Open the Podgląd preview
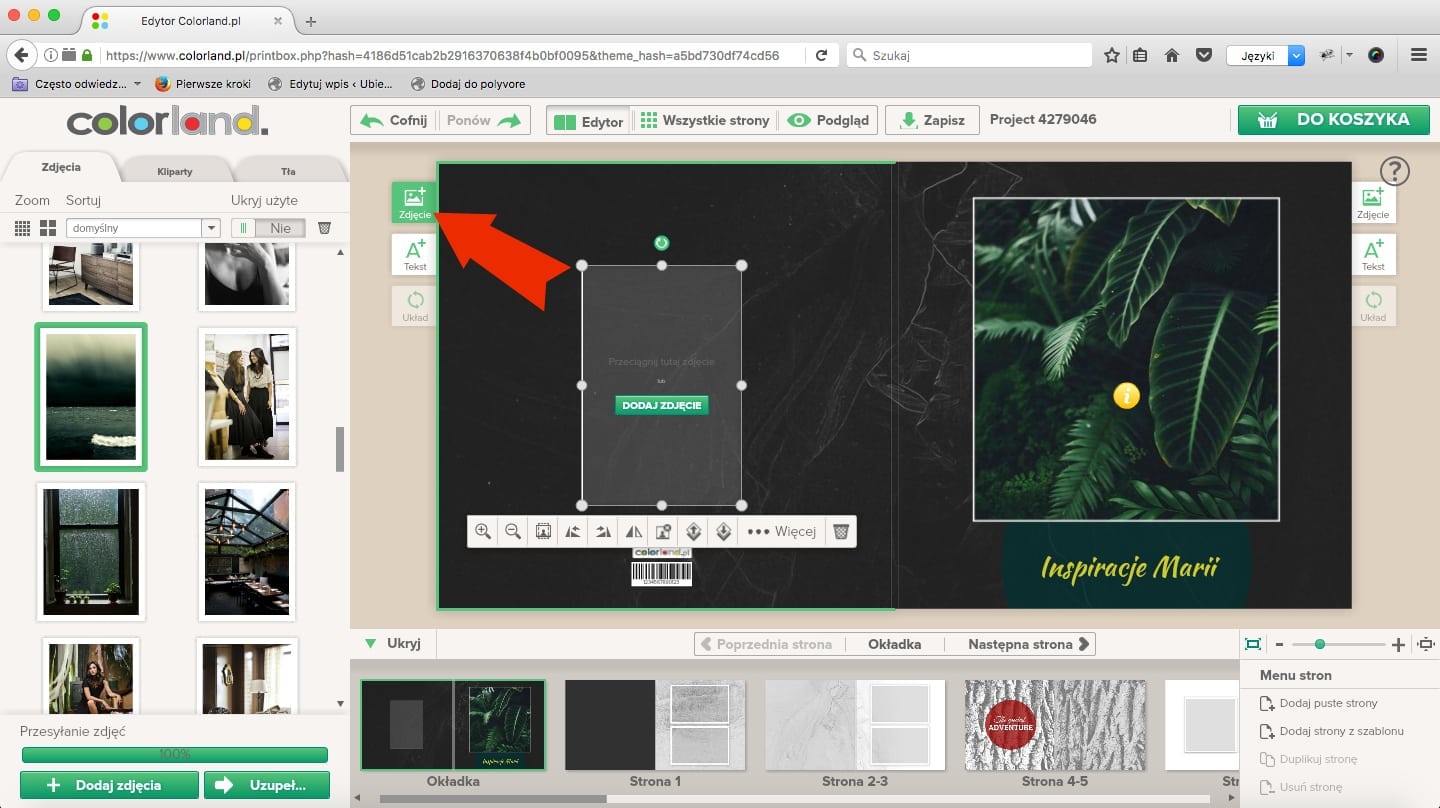 pyautogui.click(x=827, y=121)
